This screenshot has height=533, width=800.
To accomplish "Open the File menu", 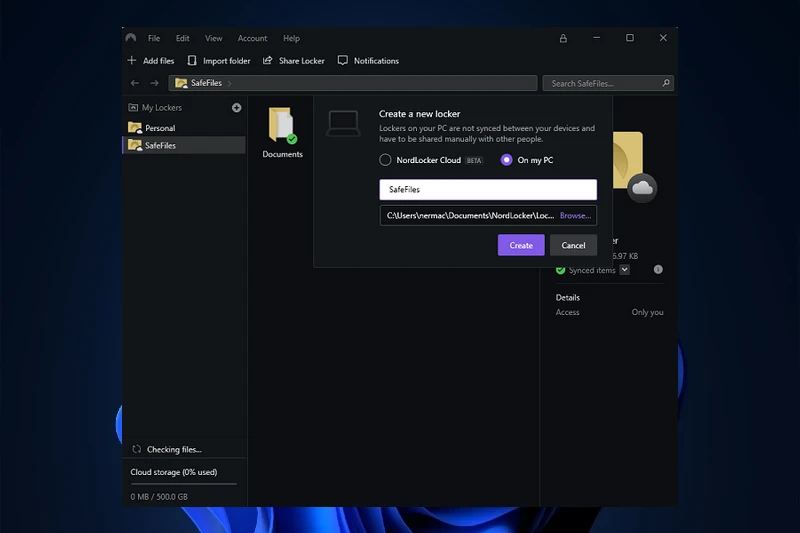I will tap(154, 39).
